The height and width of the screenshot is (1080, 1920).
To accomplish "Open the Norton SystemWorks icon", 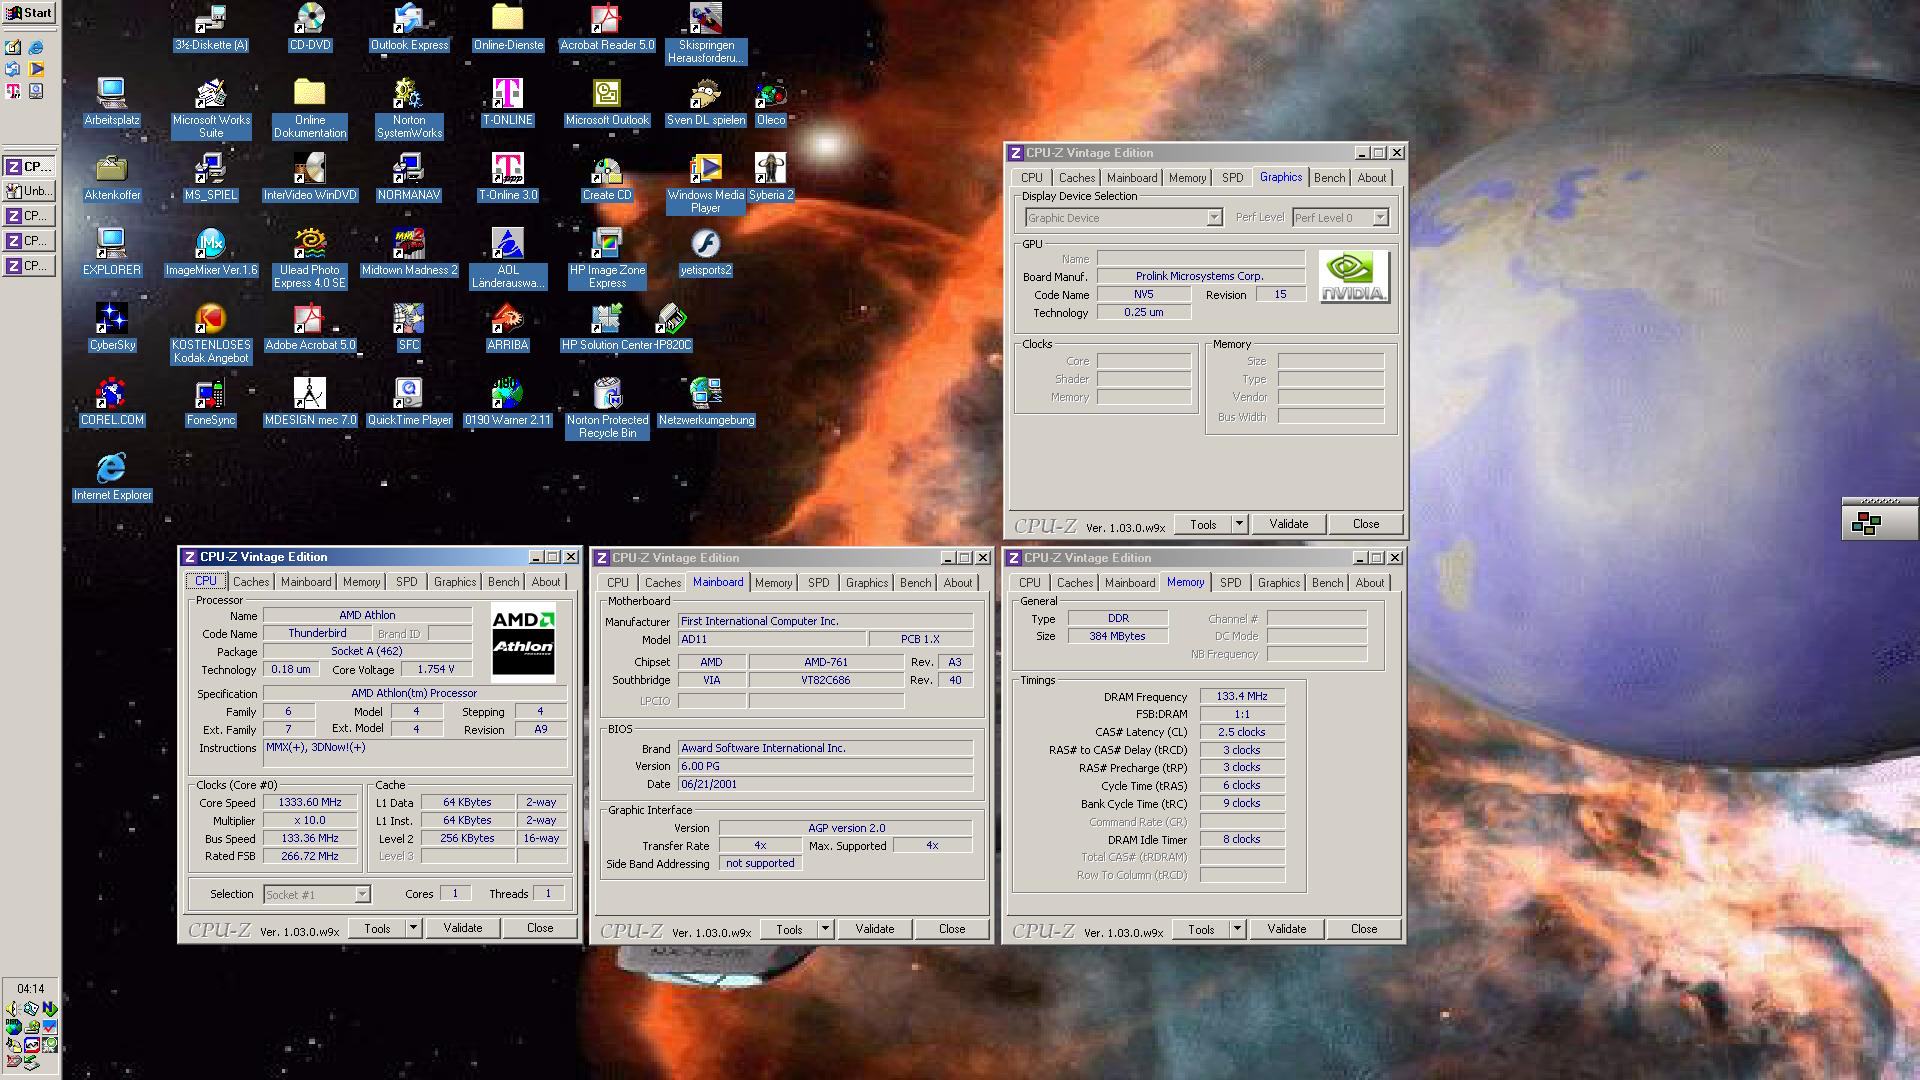I will point(408,95).
